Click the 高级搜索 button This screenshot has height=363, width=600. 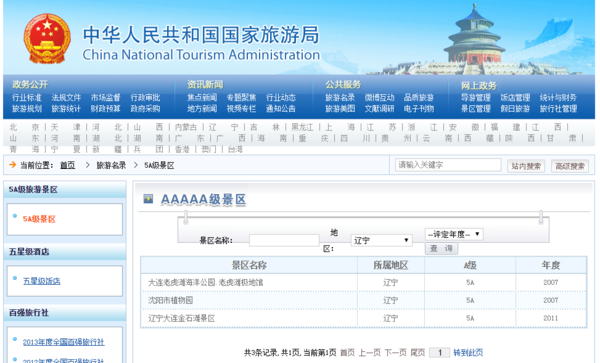click(570, 166)
